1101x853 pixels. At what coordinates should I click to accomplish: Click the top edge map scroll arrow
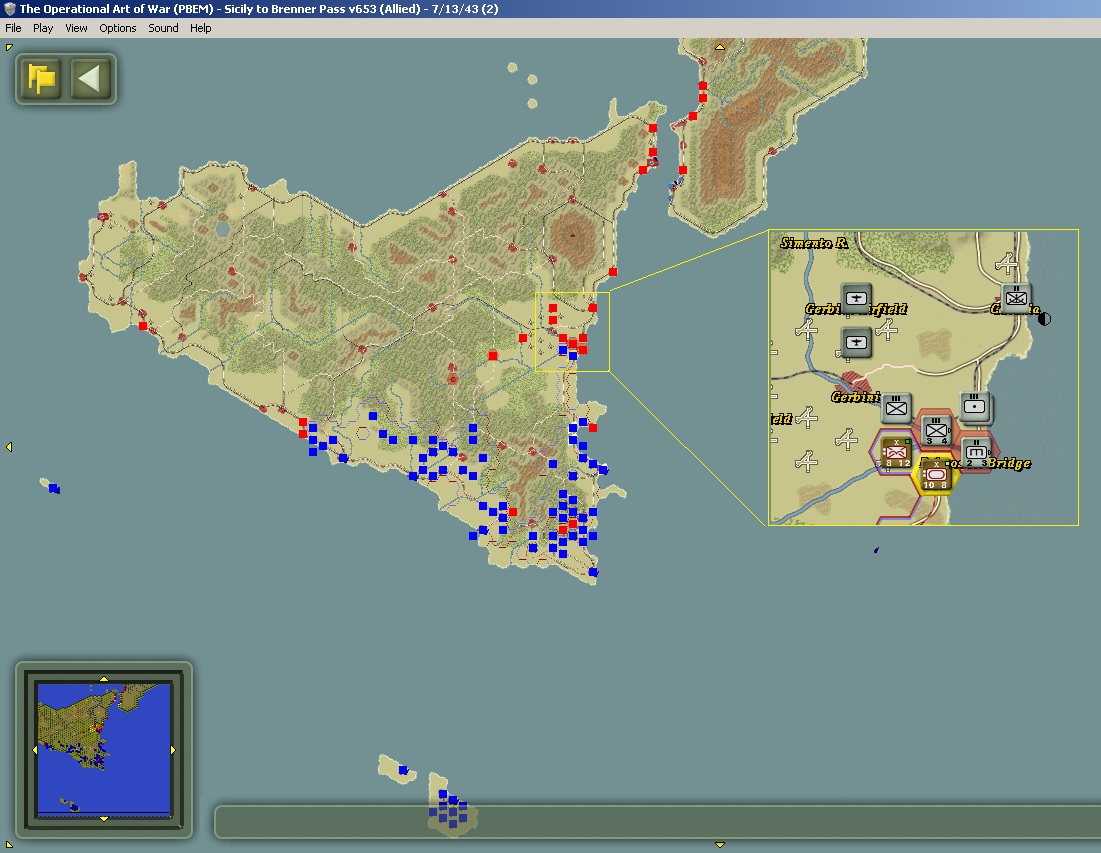point(720,48)
